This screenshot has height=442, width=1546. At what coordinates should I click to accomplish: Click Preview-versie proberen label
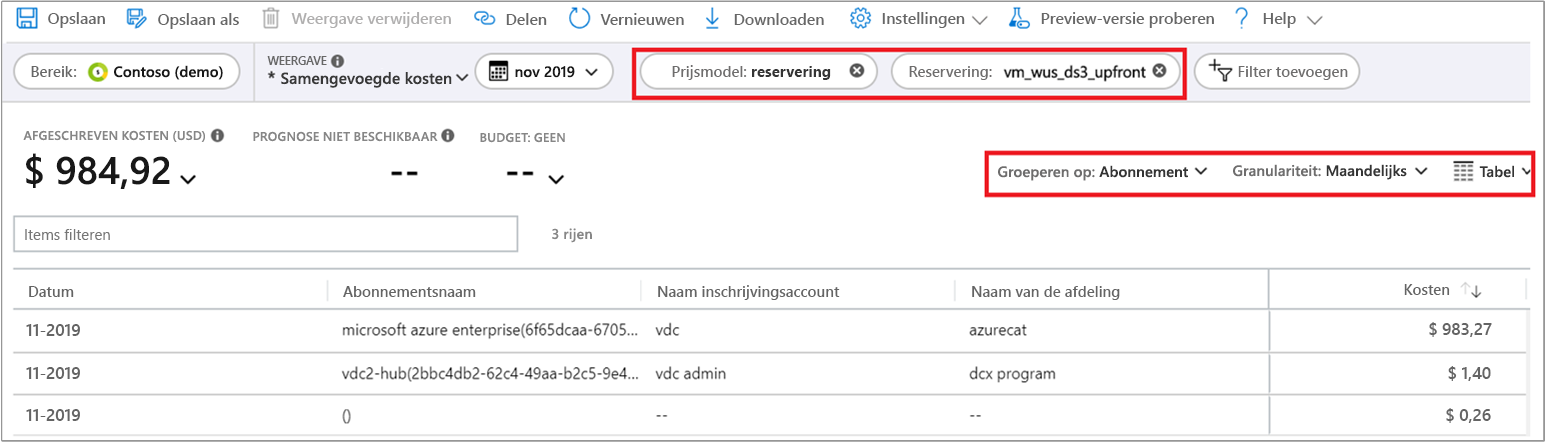[x=1127, y=19]
